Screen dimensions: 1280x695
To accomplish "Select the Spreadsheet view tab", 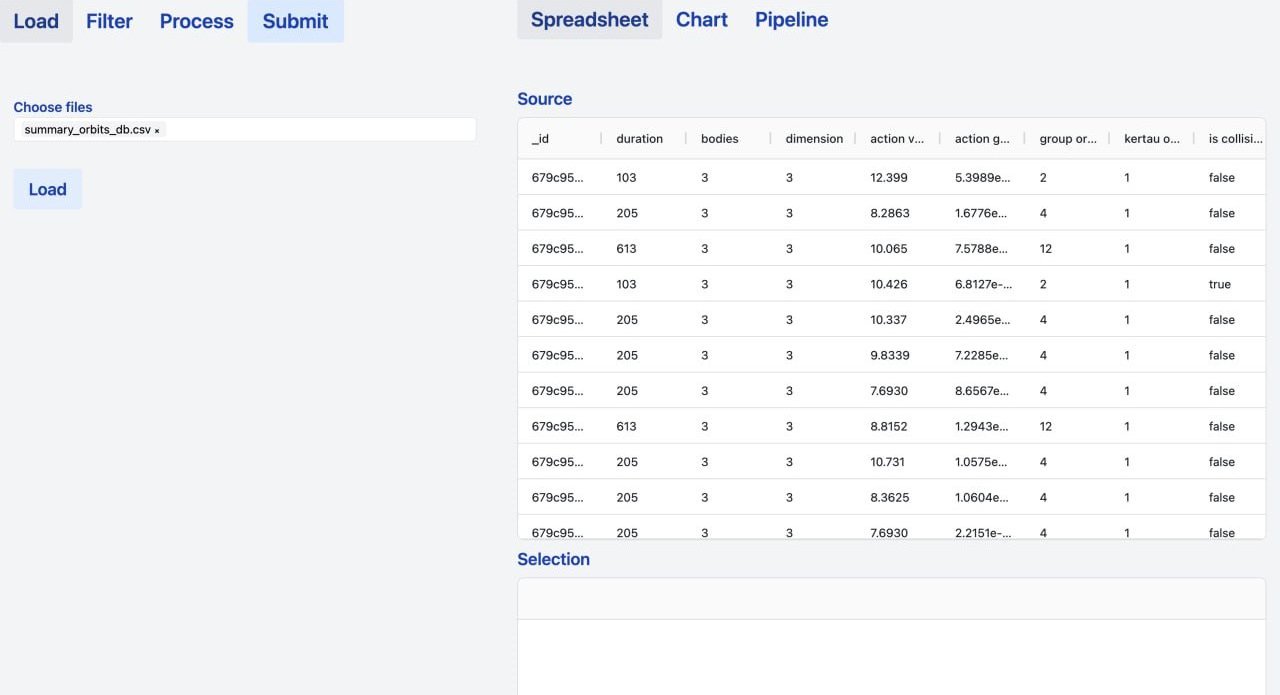I will pyautogui.click(x=589, y=19).
